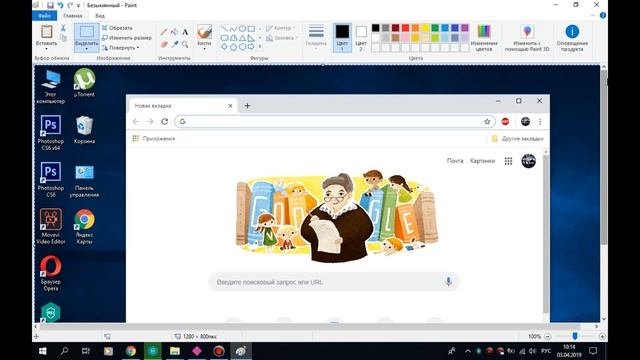Select the Eraser tool

click(164, 44)
